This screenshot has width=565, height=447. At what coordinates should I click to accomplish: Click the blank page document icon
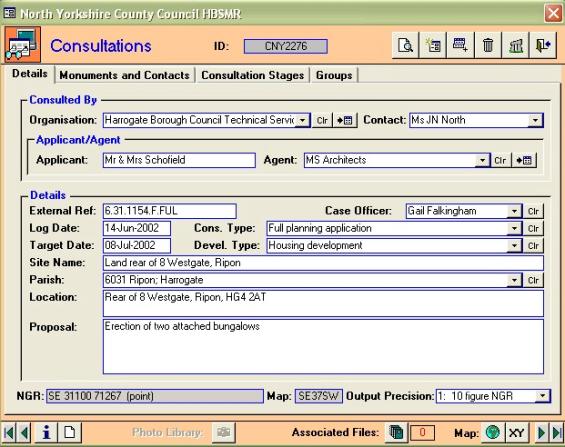[70, 433]
